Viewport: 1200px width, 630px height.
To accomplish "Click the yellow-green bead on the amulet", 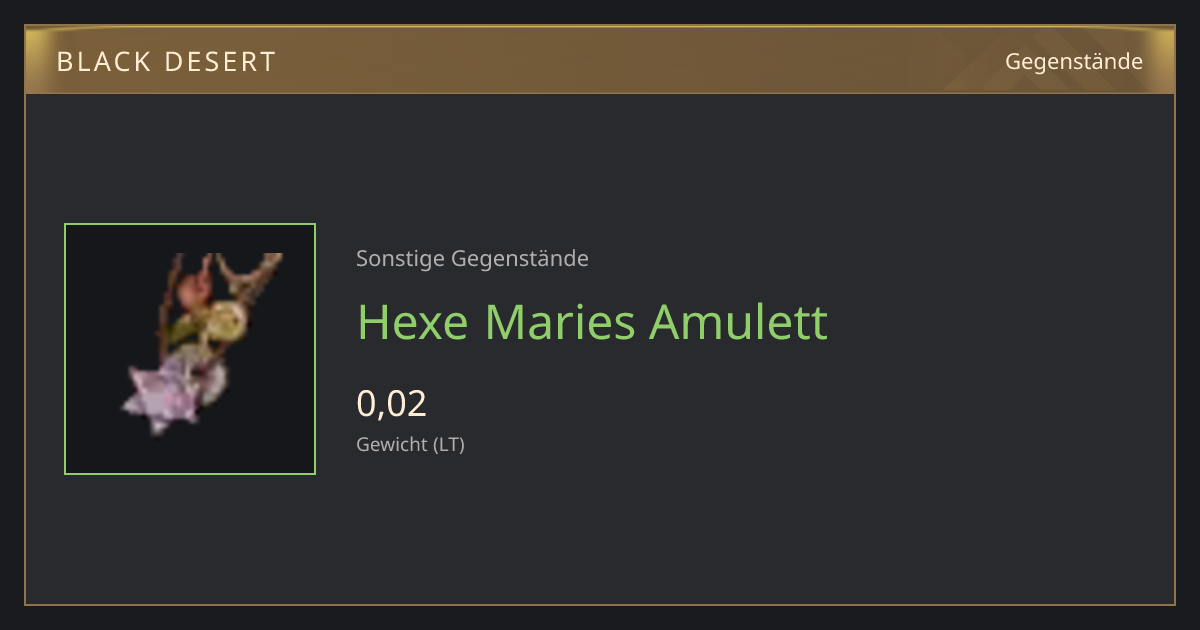I will (x=224, y=320).
